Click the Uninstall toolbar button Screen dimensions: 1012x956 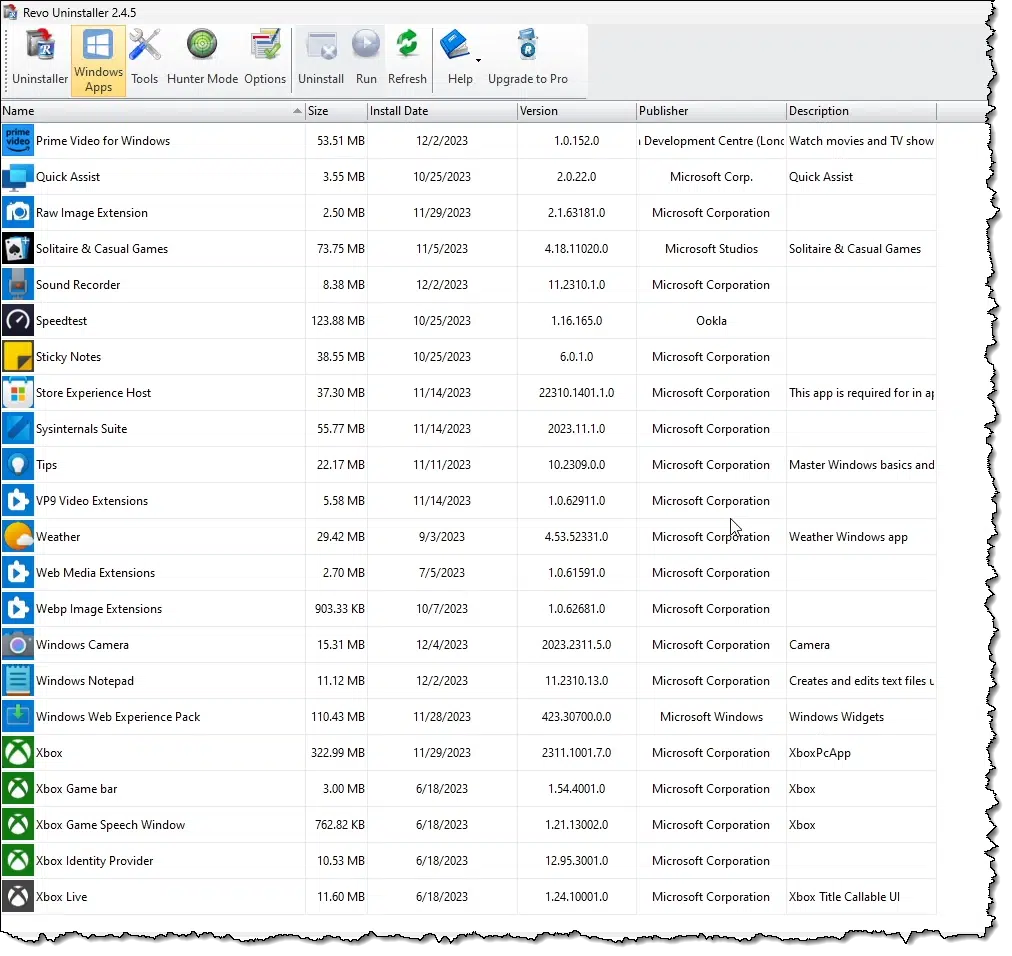coord(321,58)
